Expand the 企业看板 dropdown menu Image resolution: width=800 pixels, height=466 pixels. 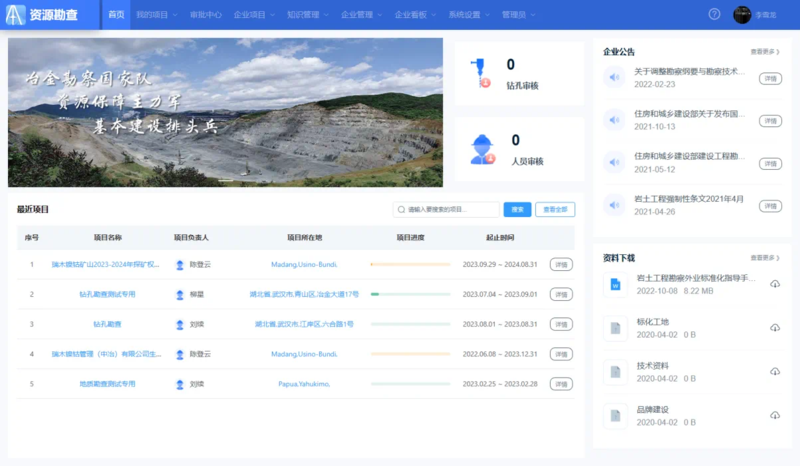415,15
